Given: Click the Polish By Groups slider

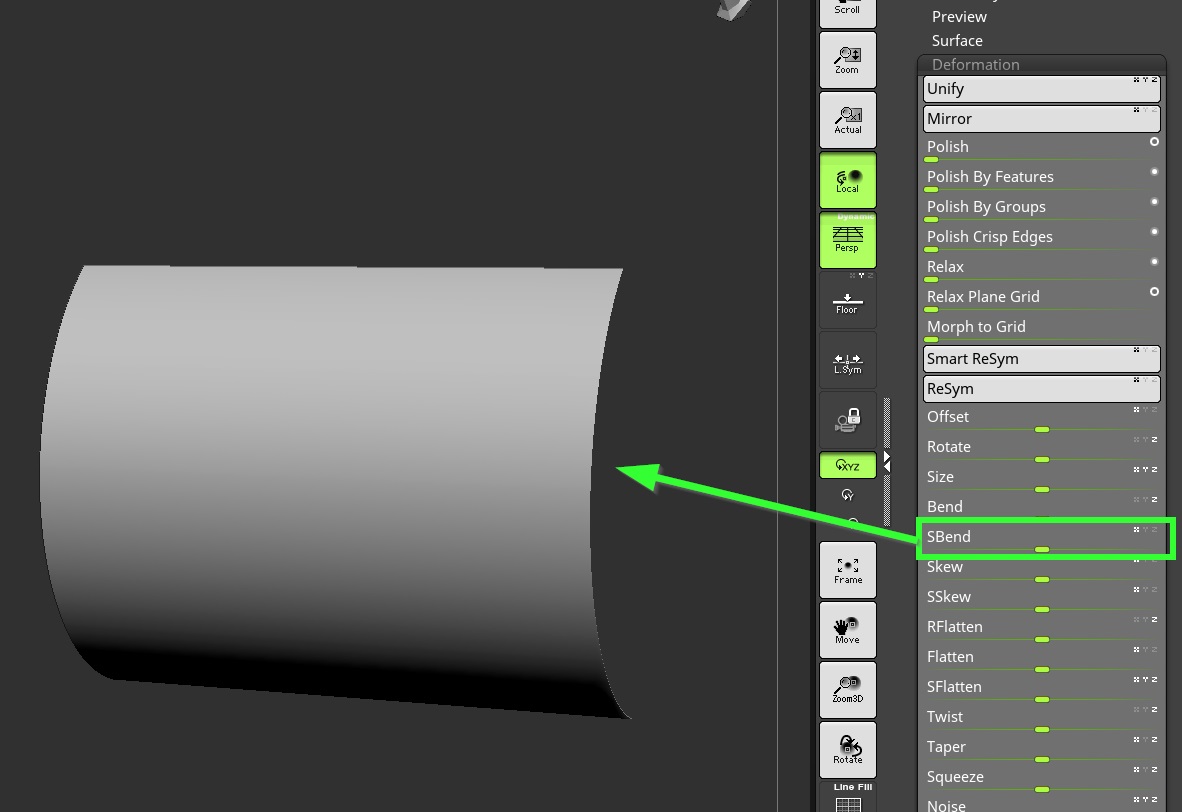Looking at the screenshot, I should (1042, 209).
